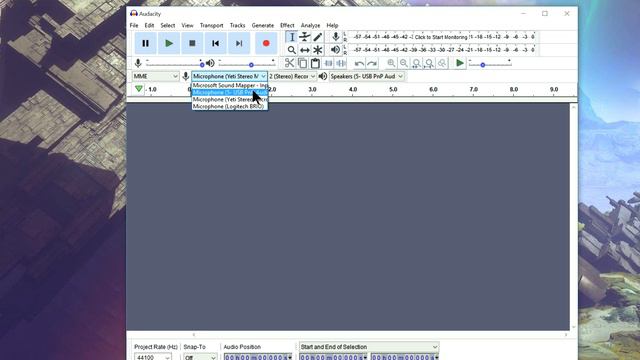Select the Draw pencil tool
Viewport: 640px width, 360px height.
(x=318, y=37)
